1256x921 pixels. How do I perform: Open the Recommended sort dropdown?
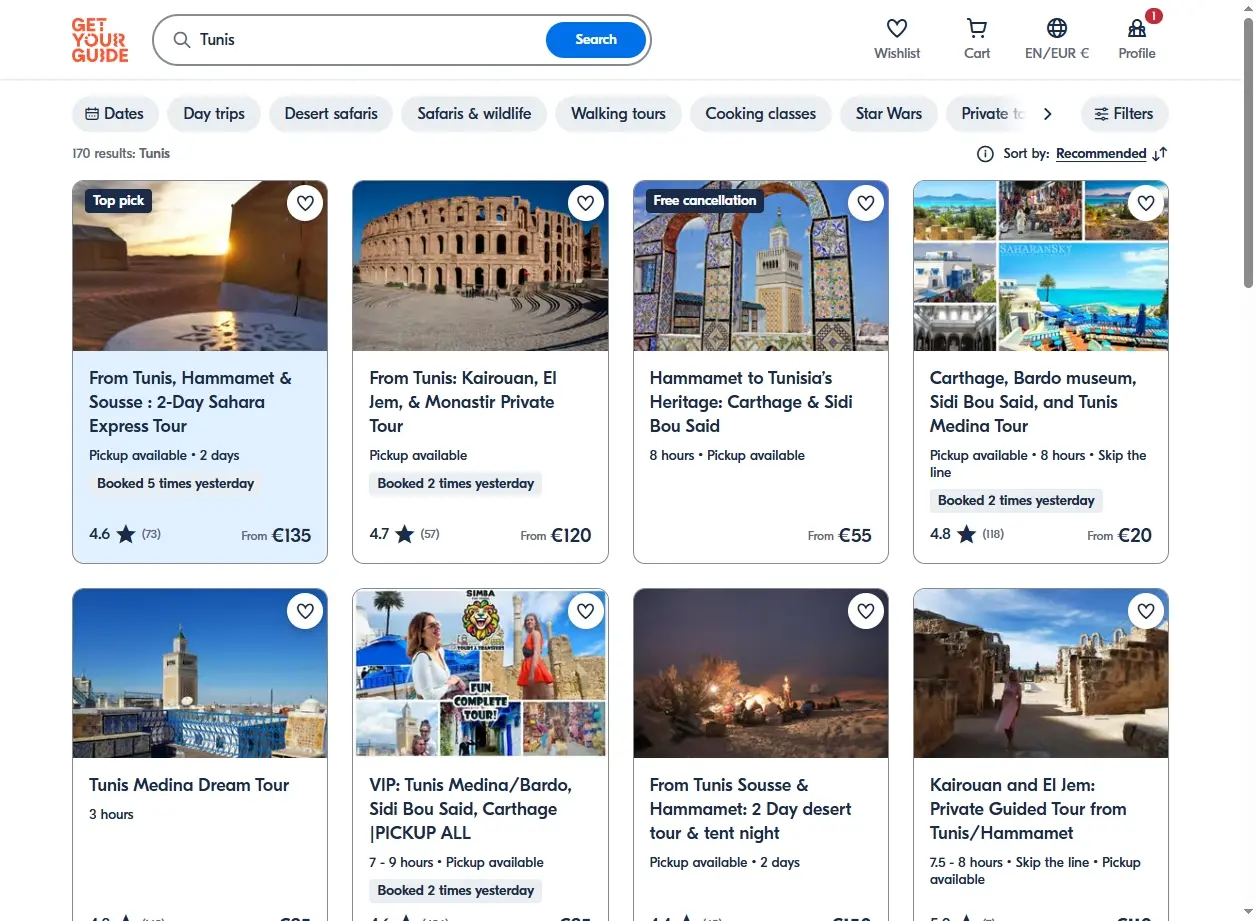pos(1101,154)
